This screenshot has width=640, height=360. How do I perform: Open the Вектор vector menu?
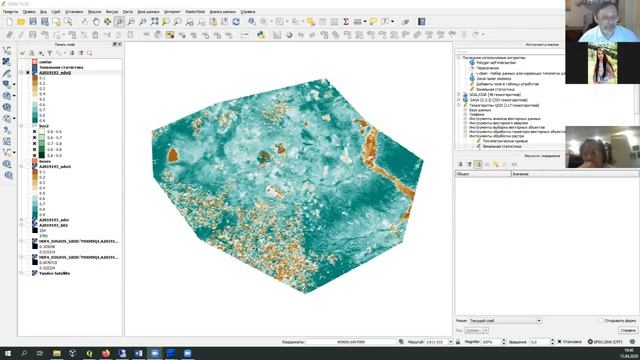[112, 12]
